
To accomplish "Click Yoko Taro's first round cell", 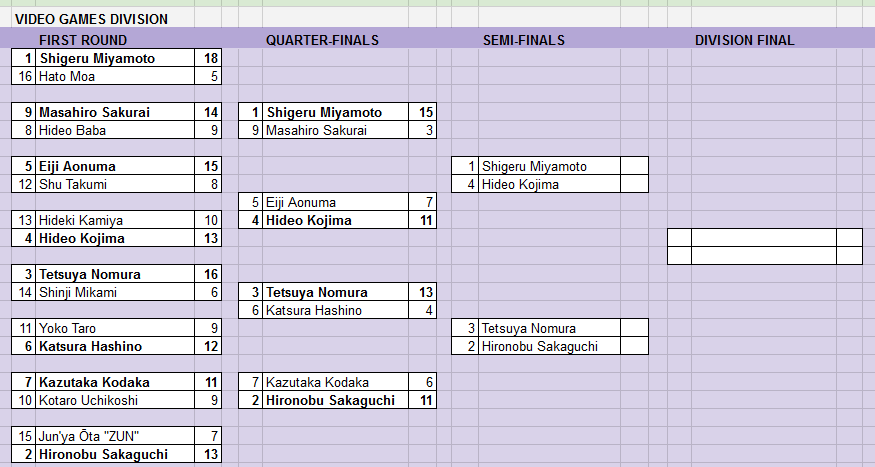I will click(115, 328).
